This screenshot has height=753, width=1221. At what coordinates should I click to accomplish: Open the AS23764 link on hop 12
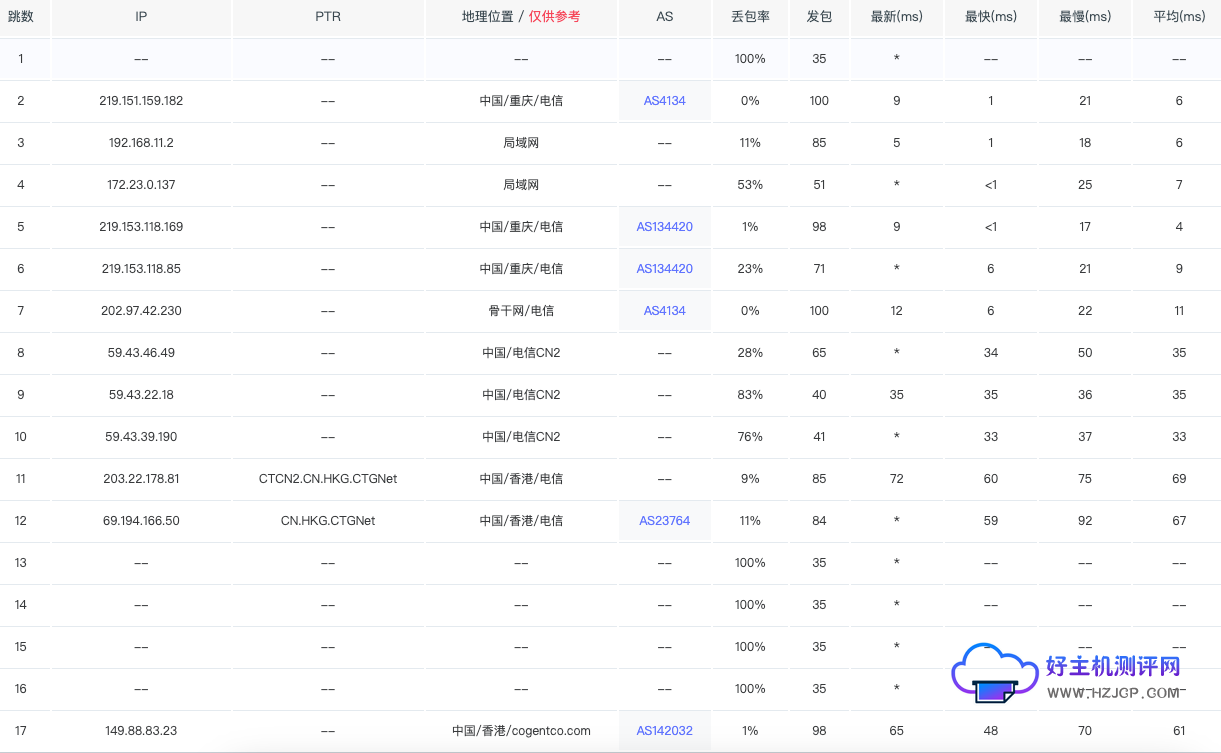click(664, 520)
